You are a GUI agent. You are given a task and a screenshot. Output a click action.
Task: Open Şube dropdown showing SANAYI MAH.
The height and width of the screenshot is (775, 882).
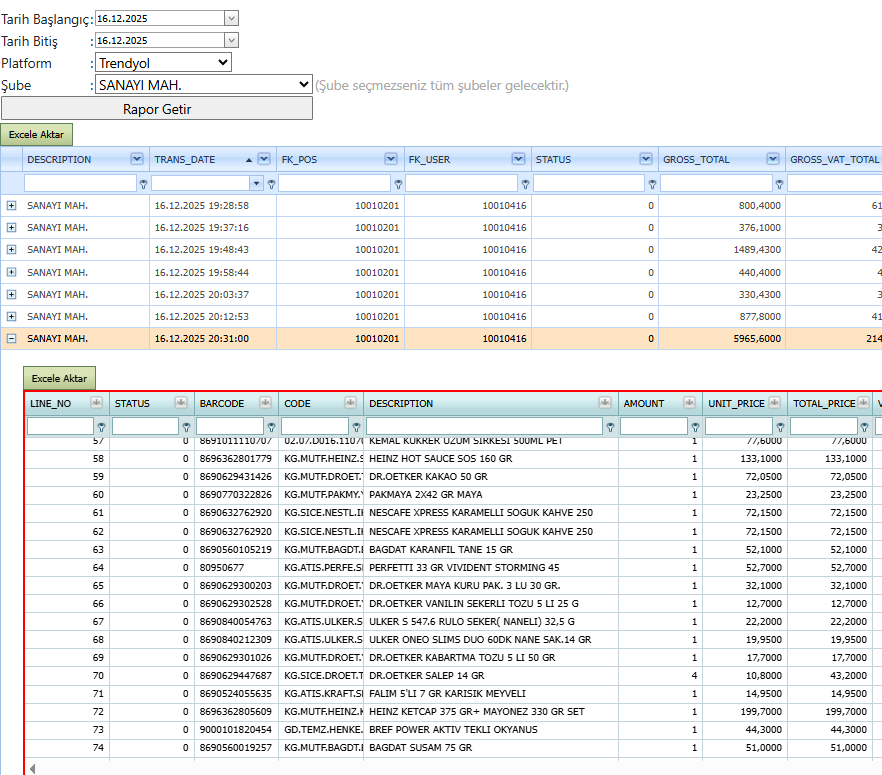(204, 85)
